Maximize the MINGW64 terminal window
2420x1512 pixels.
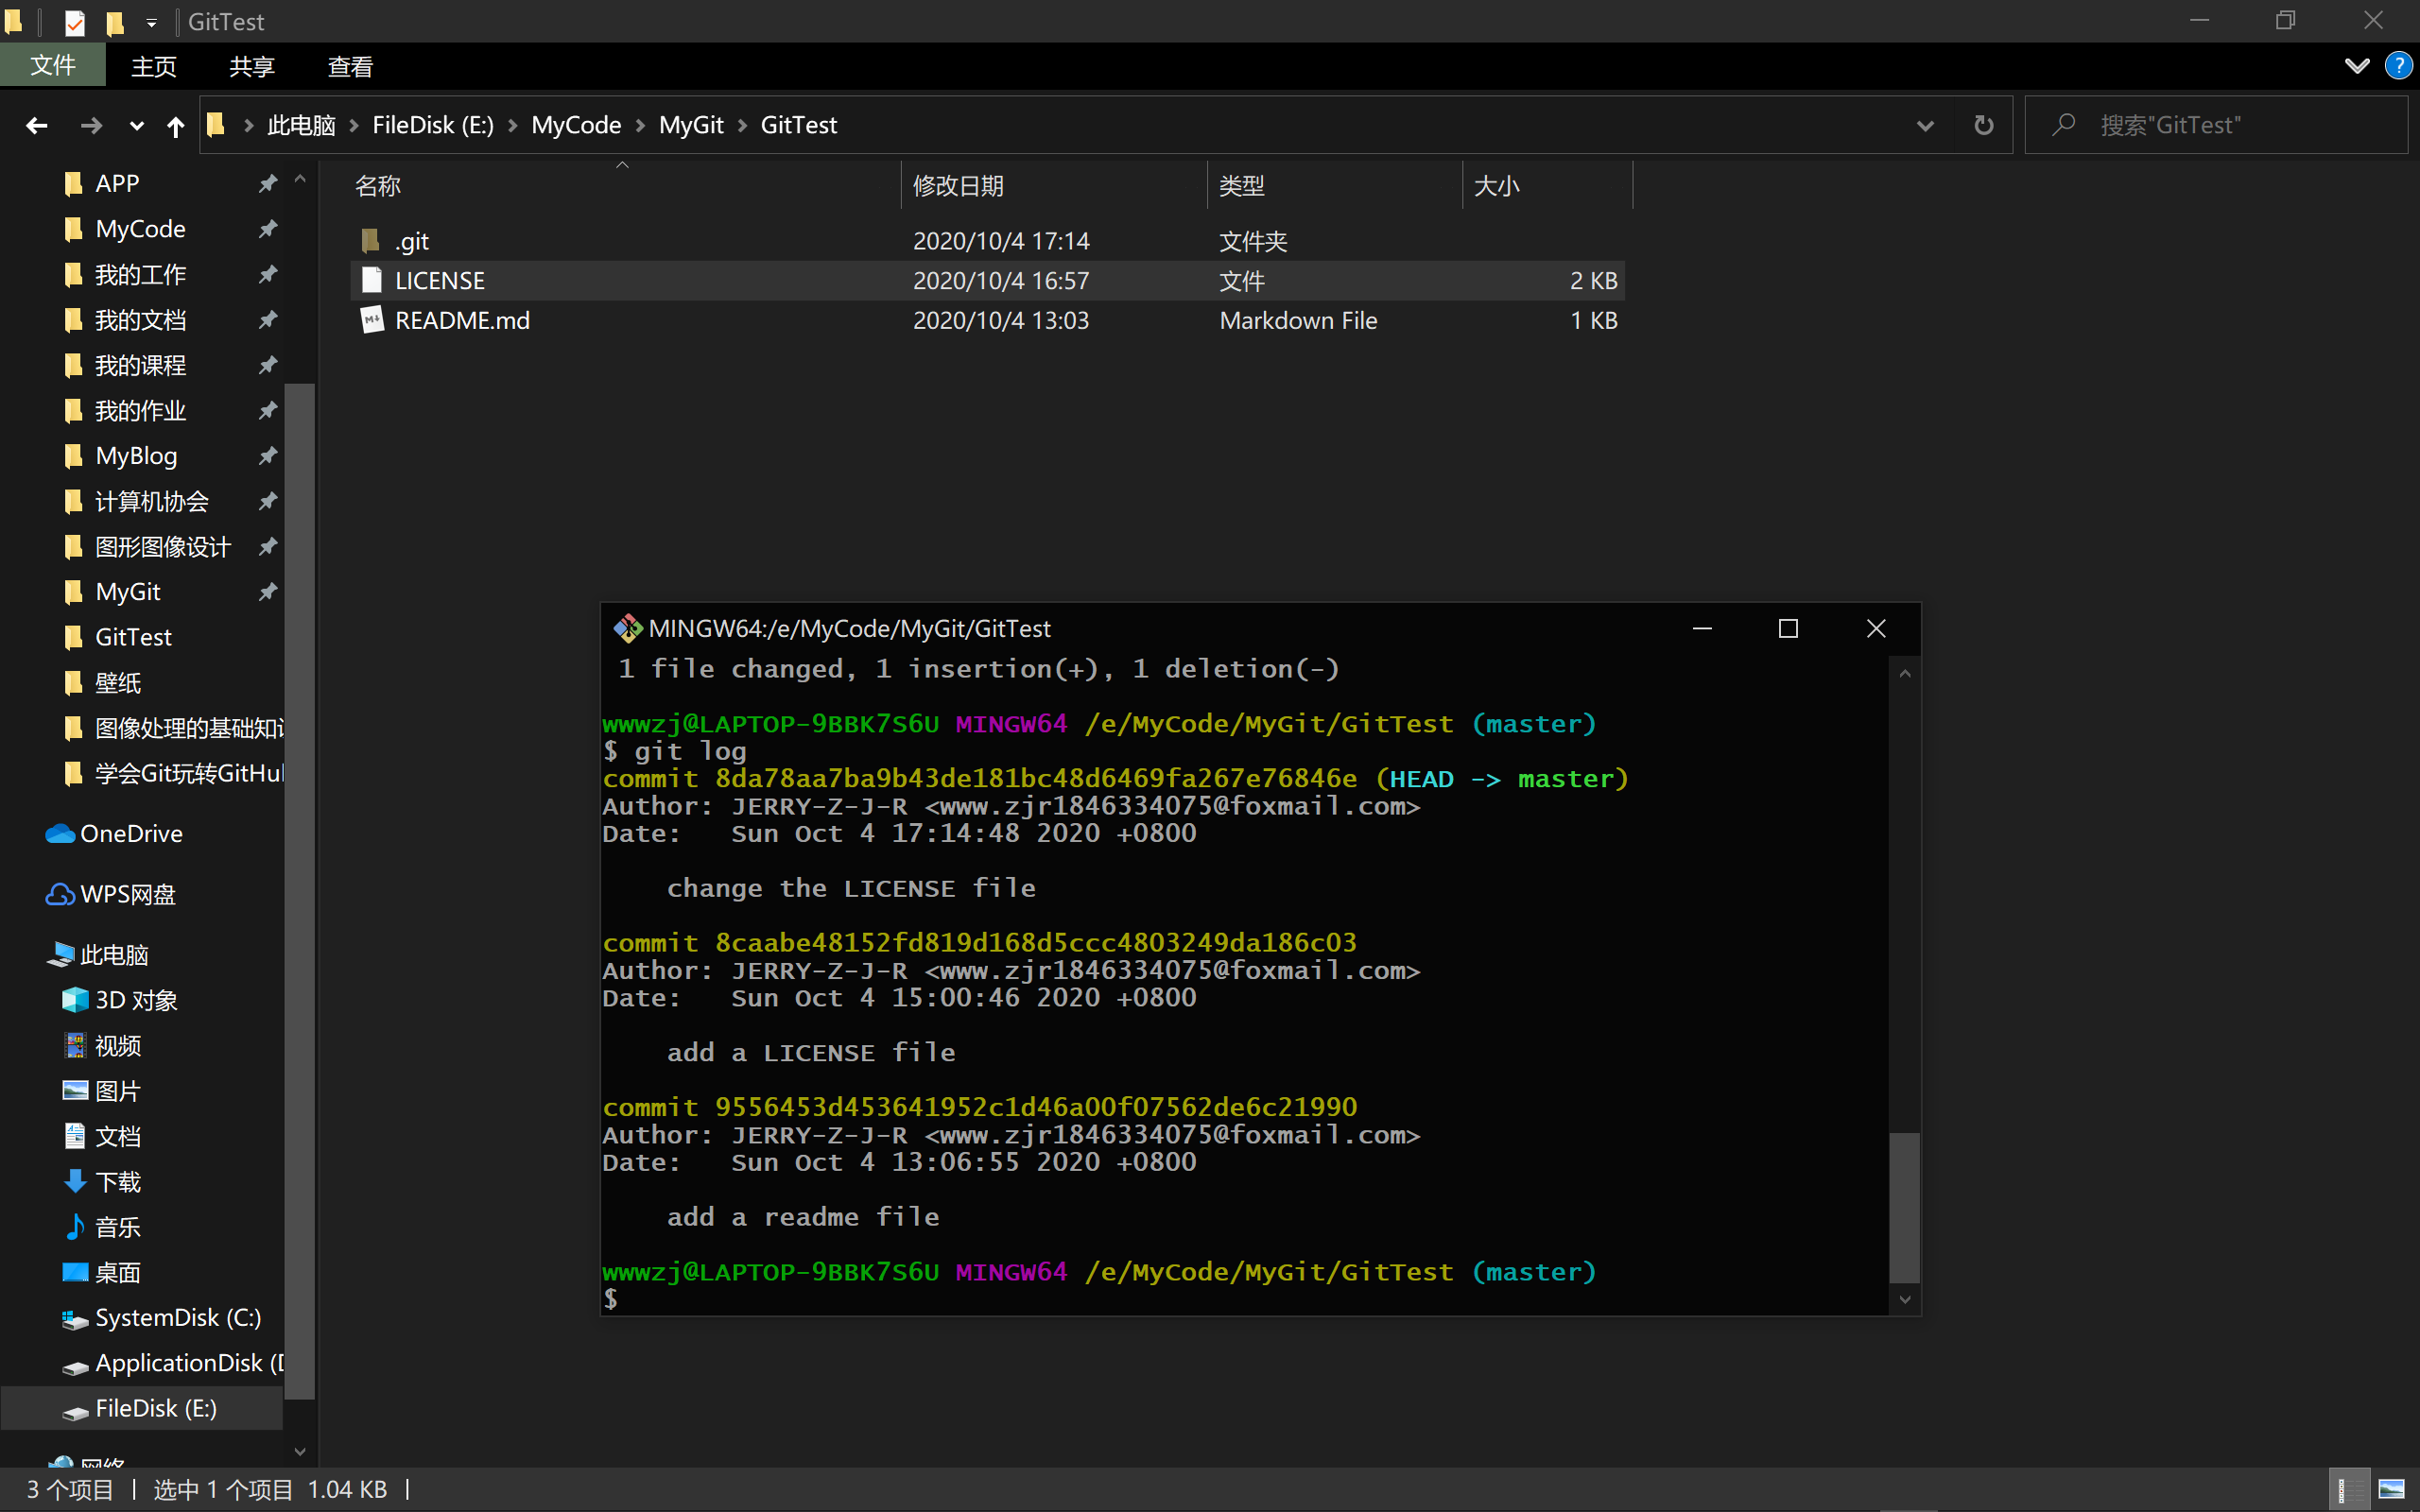pos(1788,628)
